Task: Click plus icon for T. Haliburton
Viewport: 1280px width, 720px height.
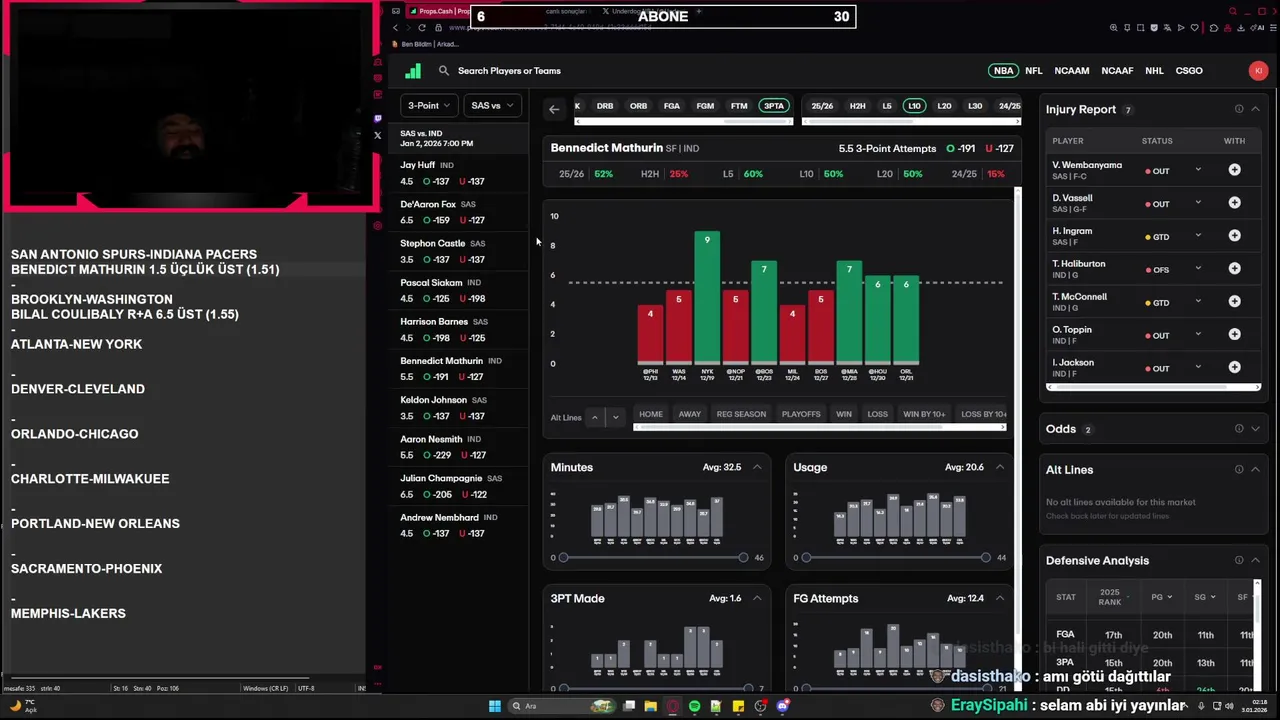Action: coord(1234,269)
